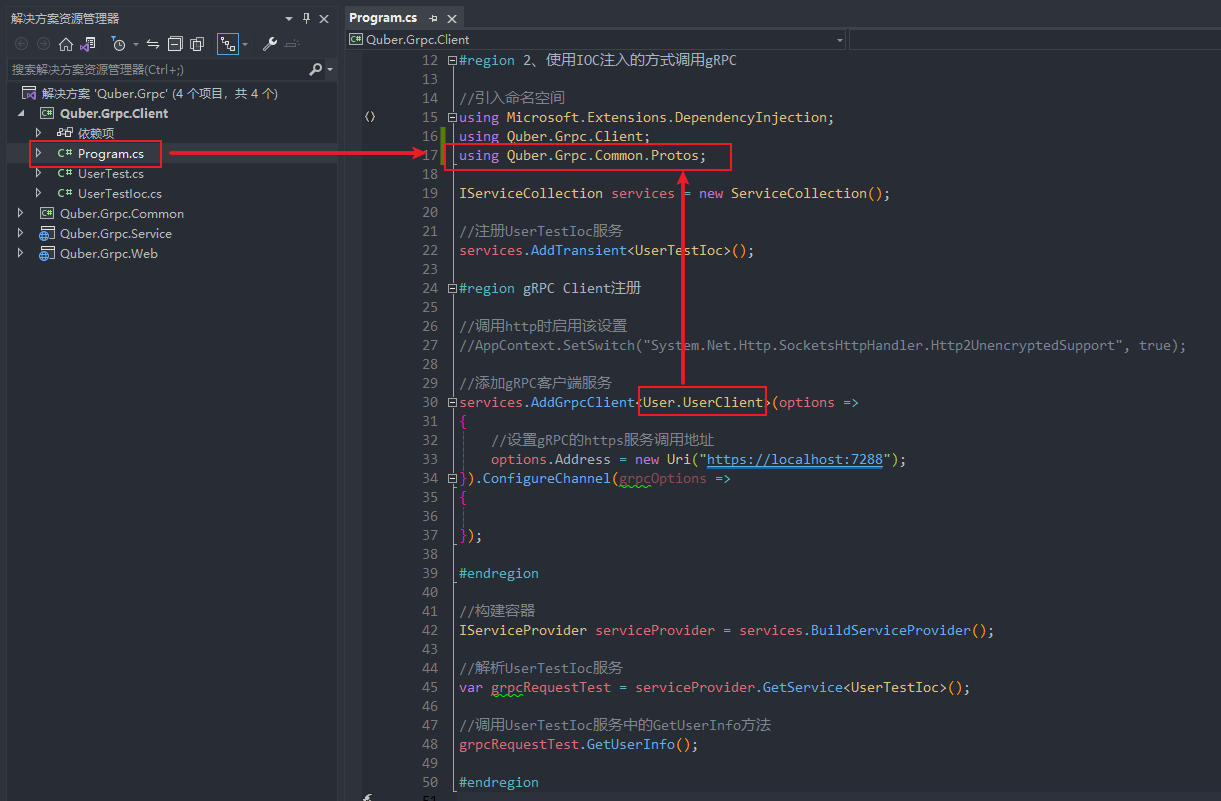Go to Home view in Solution Explorer
The image size is (1221, 801).
point(66,44)
